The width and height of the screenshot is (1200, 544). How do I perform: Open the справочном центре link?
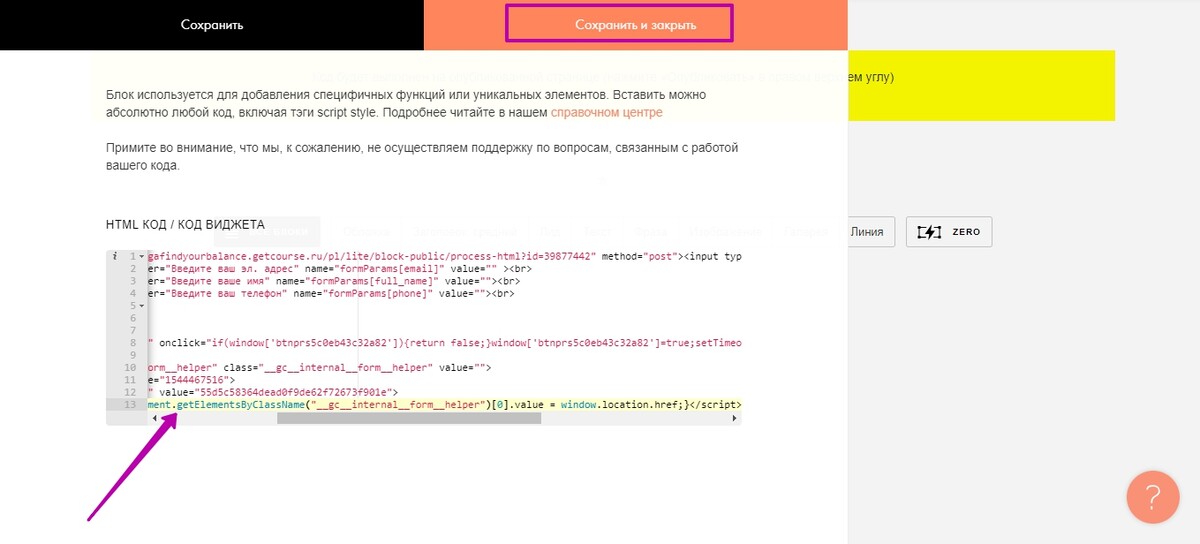tap(606, 113)
